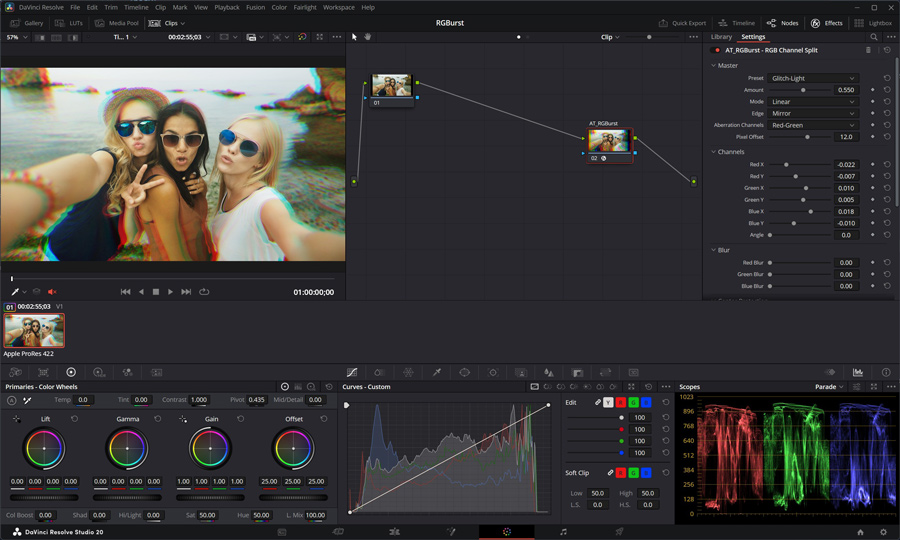The height and width of the screenshot is (540, 900).
Task: Open the Gallery panel
Action: coord(27,23)
